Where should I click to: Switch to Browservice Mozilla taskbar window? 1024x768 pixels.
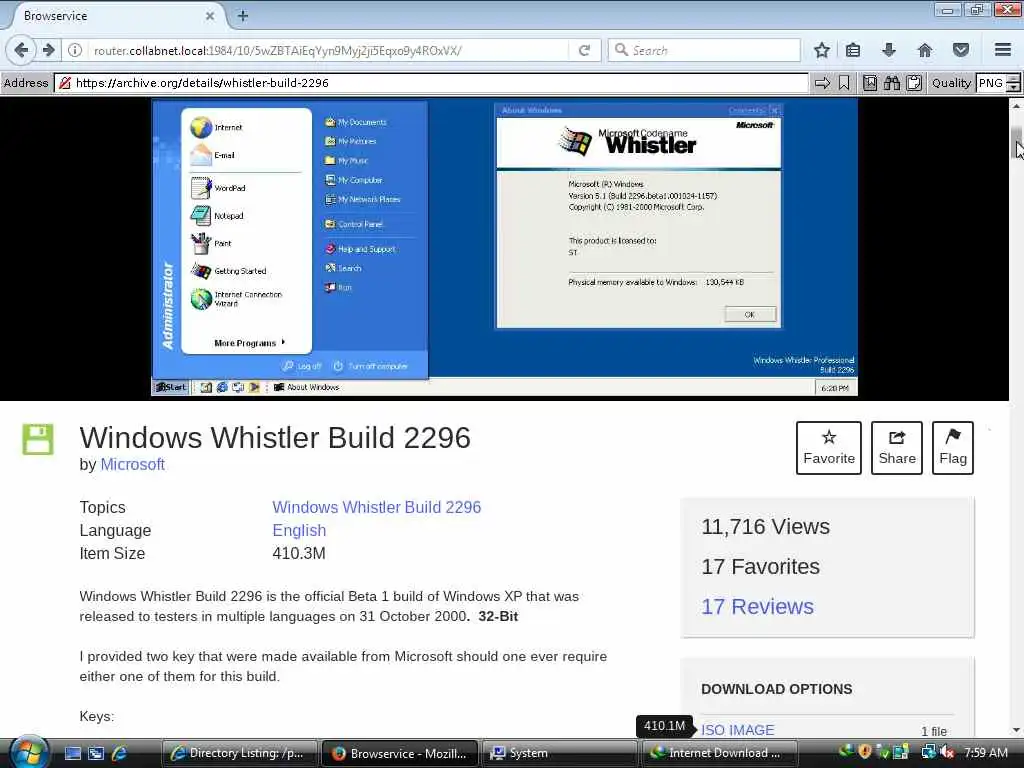[x=400, y=753]
